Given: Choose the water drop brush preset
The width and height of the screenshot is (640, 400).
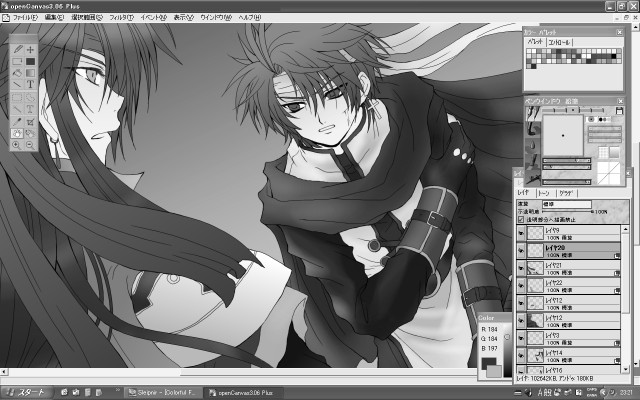Looking at the screenshot, I should (x=532, y=146).
